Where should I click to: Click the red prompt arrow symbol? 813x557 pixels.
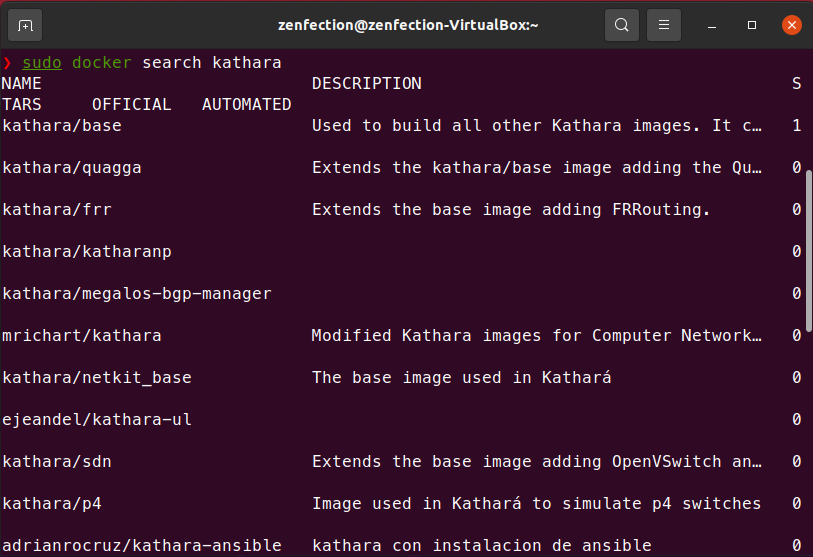click(7, 63)
